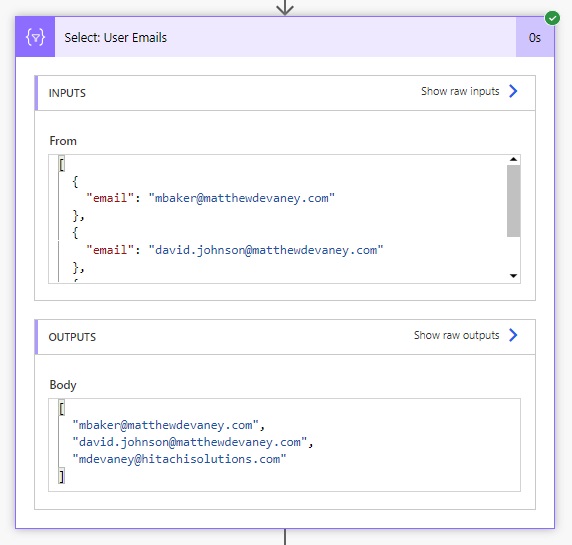Click the Show raw outputs chevron arrow

click(x=513, y=335)
